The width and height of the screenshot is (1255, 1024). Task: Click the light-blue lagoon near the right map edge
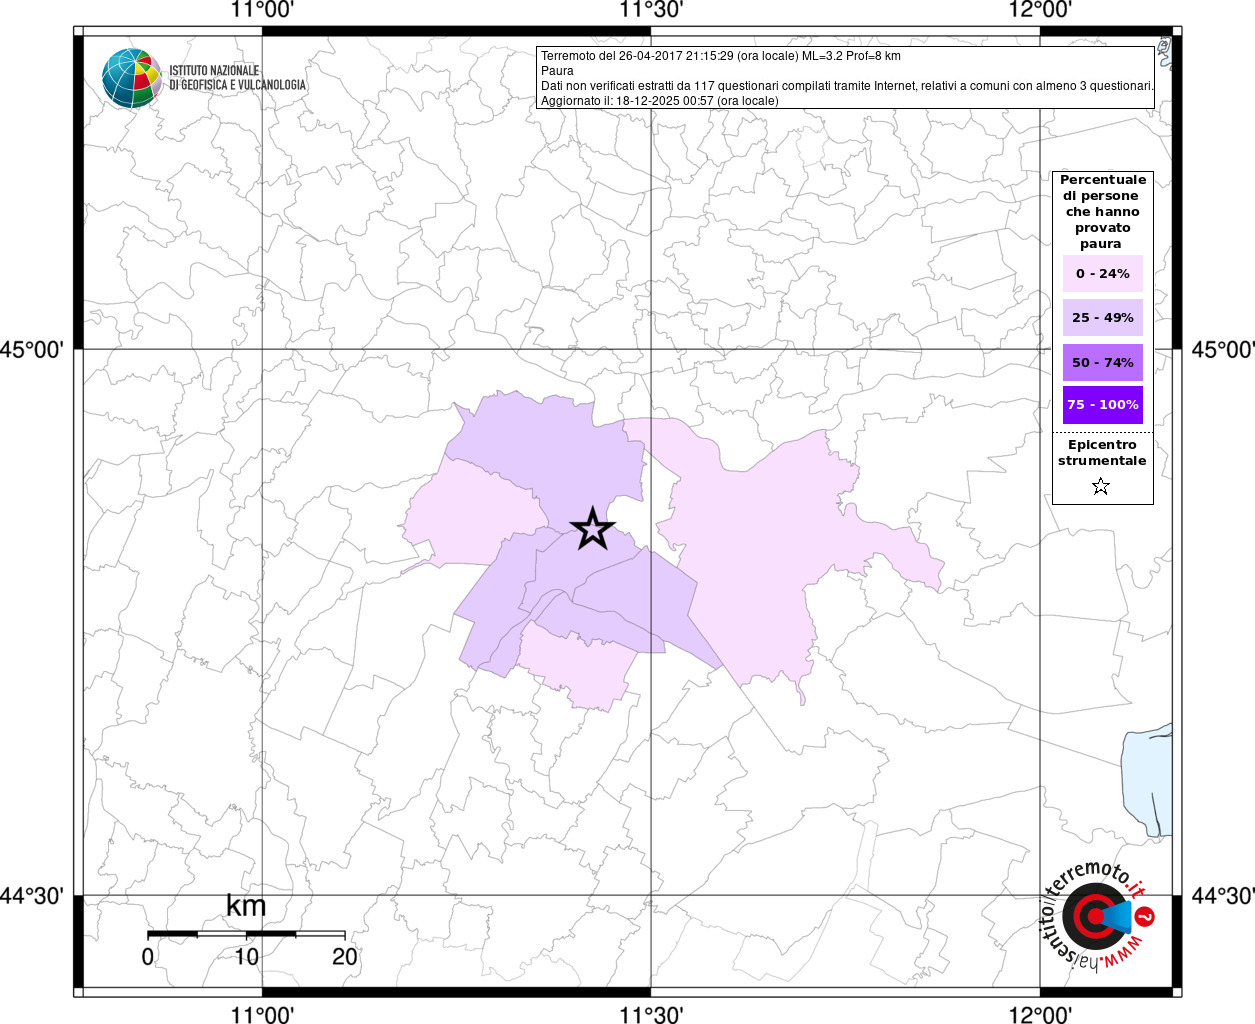(x=1147, y=780)
